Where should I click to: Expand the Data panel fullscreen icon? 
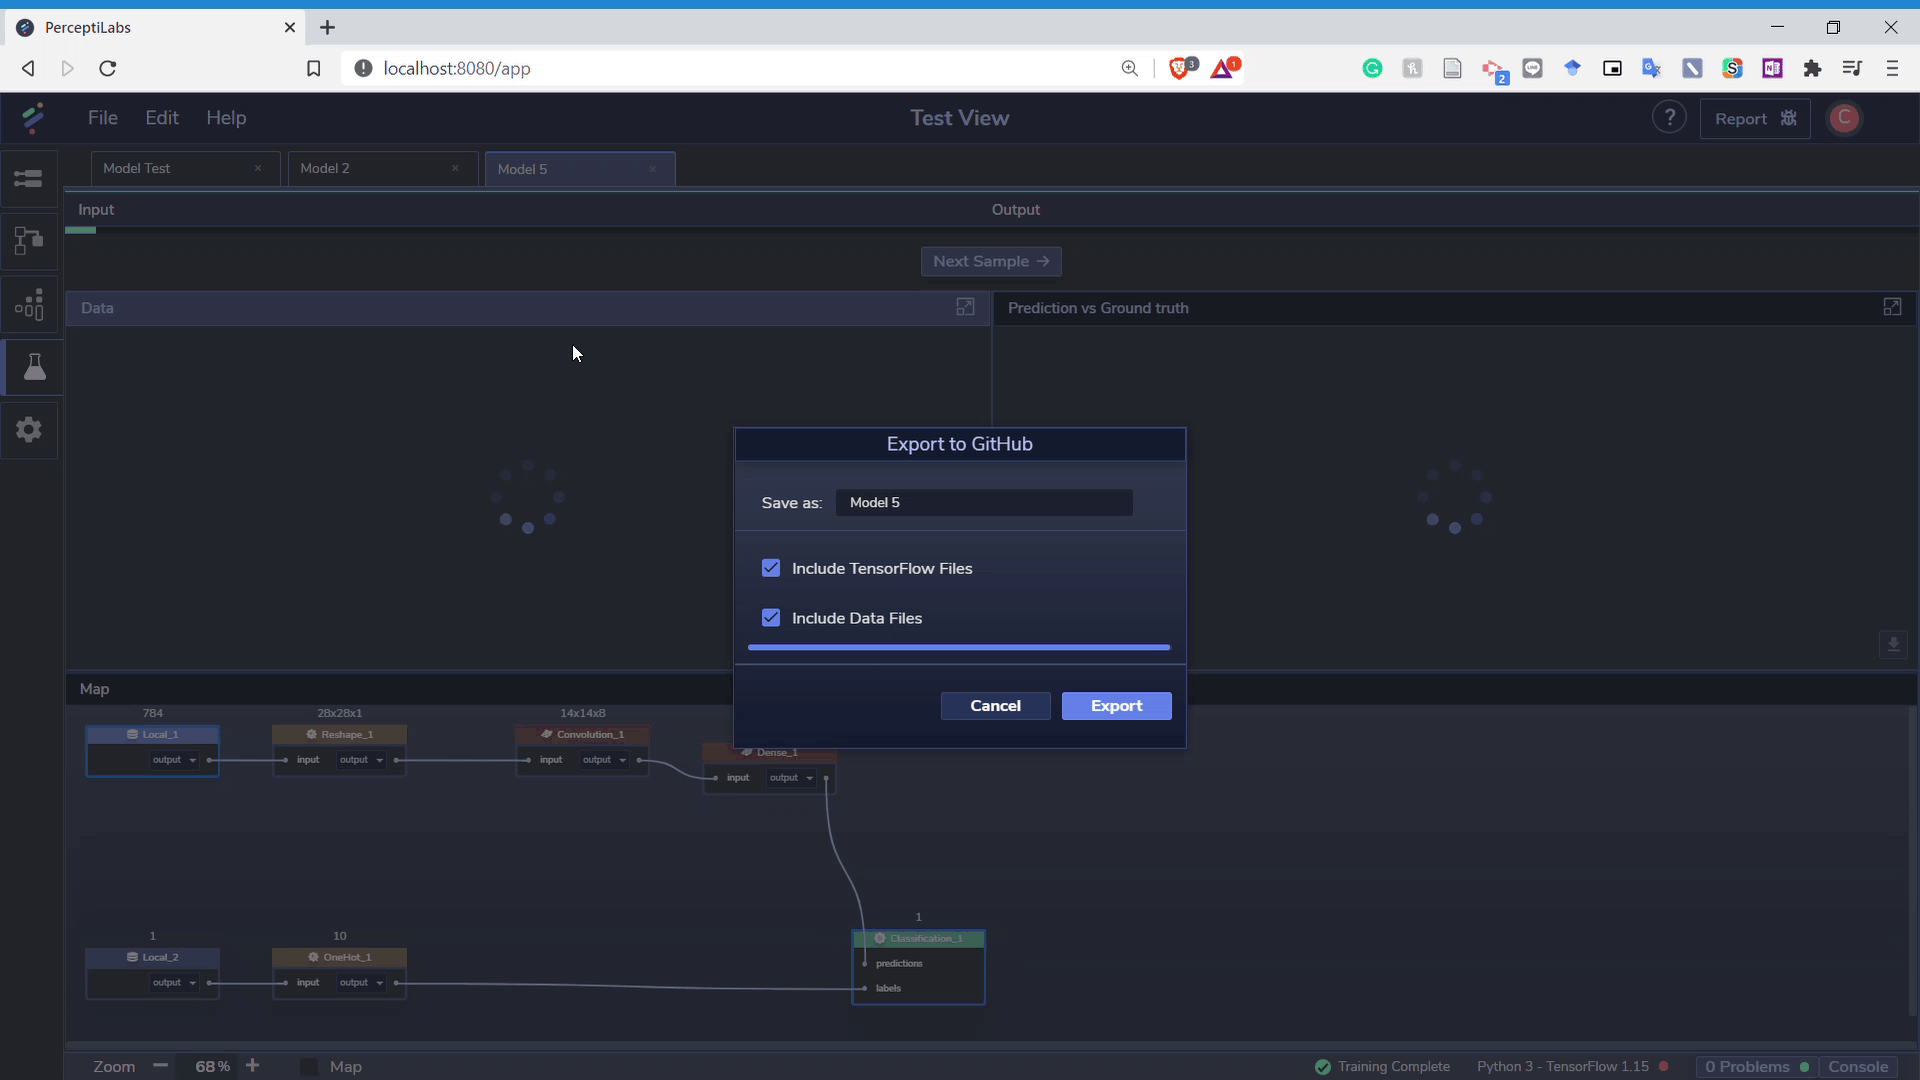coord(965,308)
